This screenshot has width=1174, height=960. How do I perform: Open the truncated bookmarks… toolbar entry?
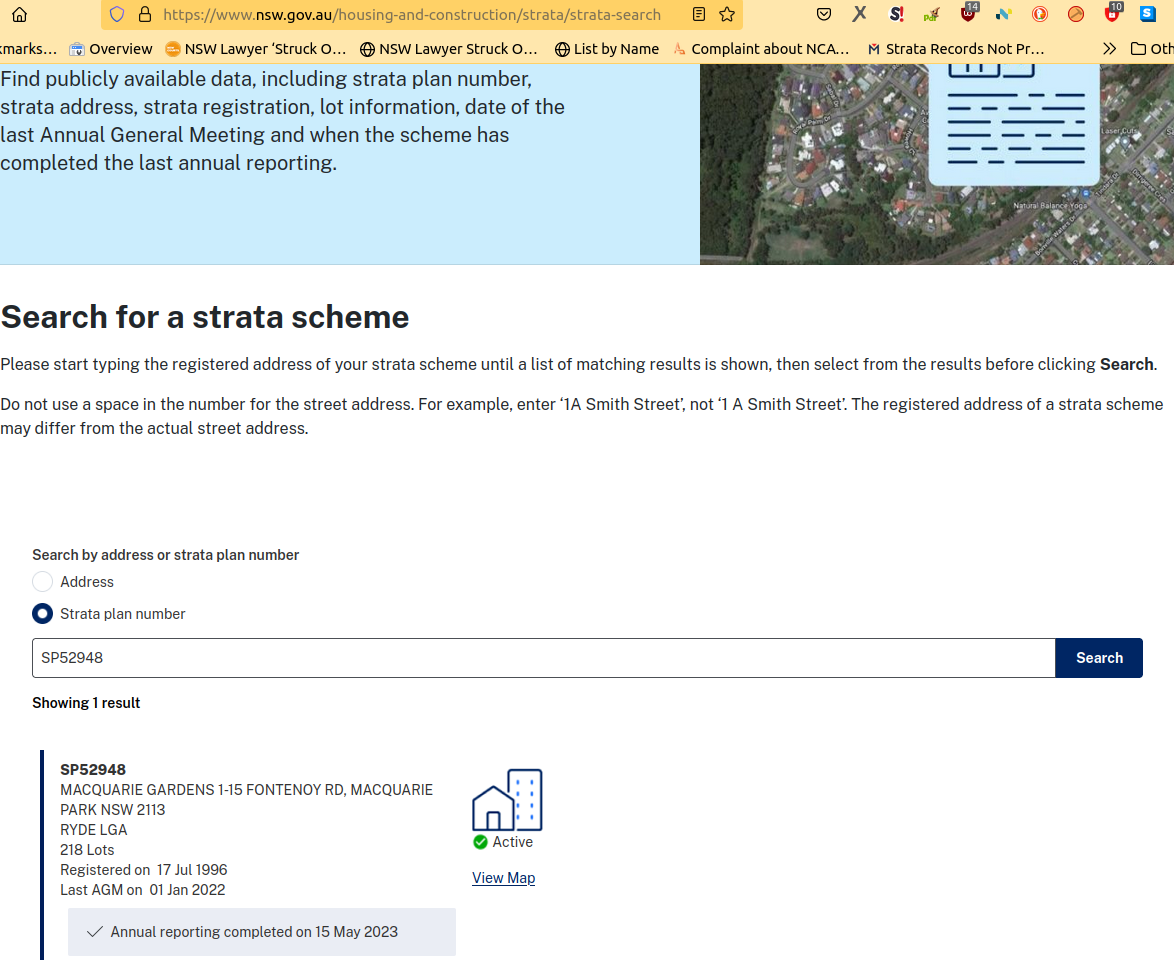click(28, 49)
